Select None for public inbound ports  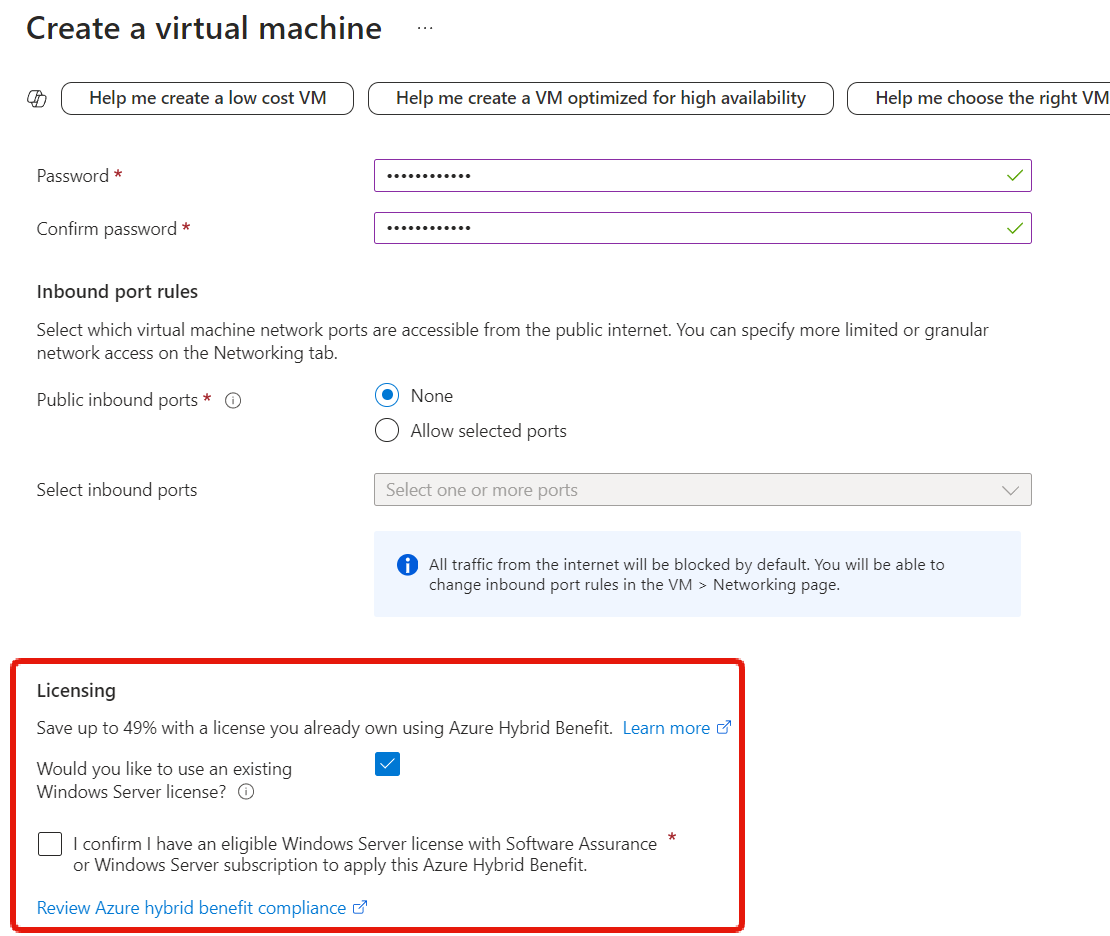(387, 395)
